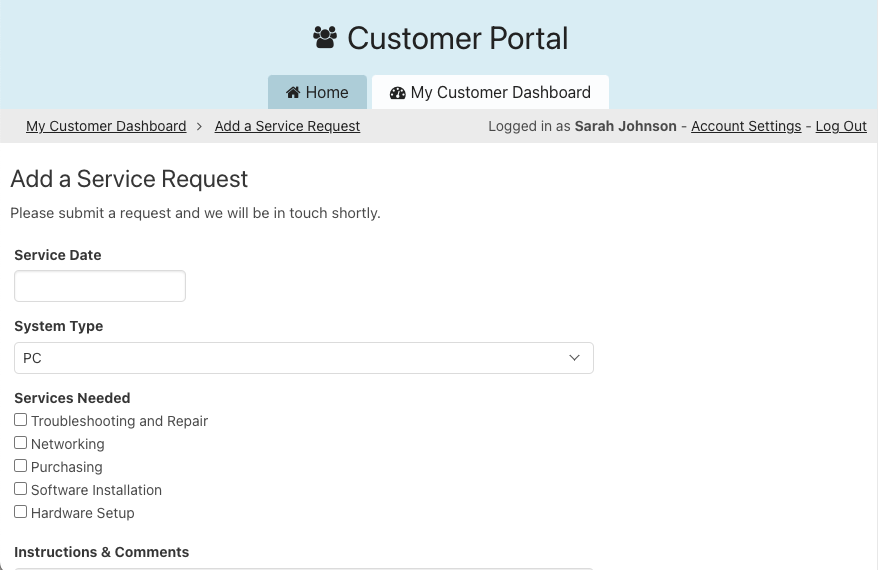Click the Add a Service Request breadcrumb
878x570 pixels.
287,126
